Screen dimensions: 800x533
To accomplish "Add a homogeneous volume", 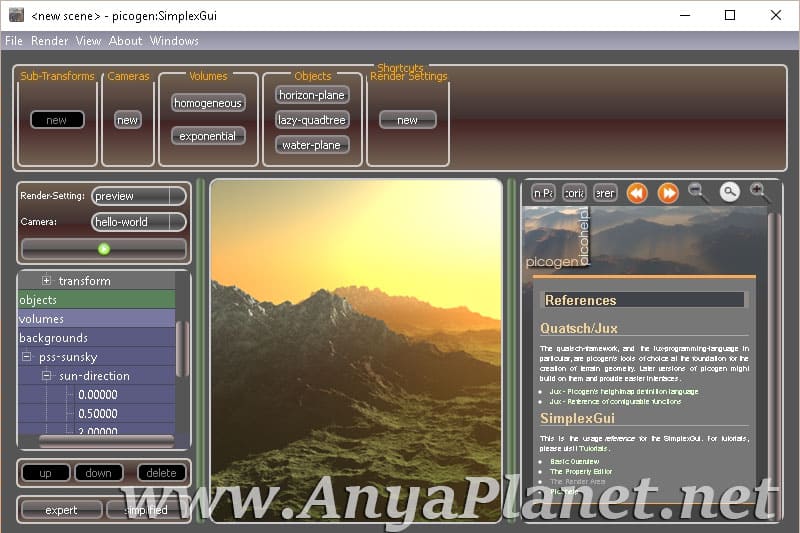I will tap(208, 103).
